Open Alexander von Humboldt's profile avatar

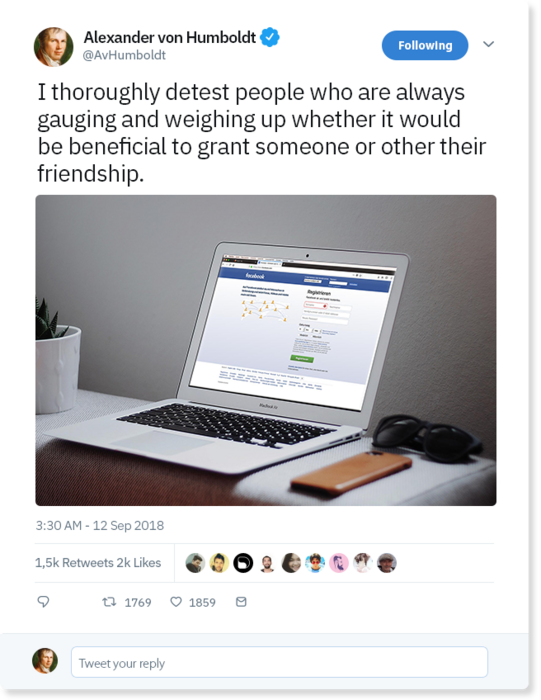[54, 46]
